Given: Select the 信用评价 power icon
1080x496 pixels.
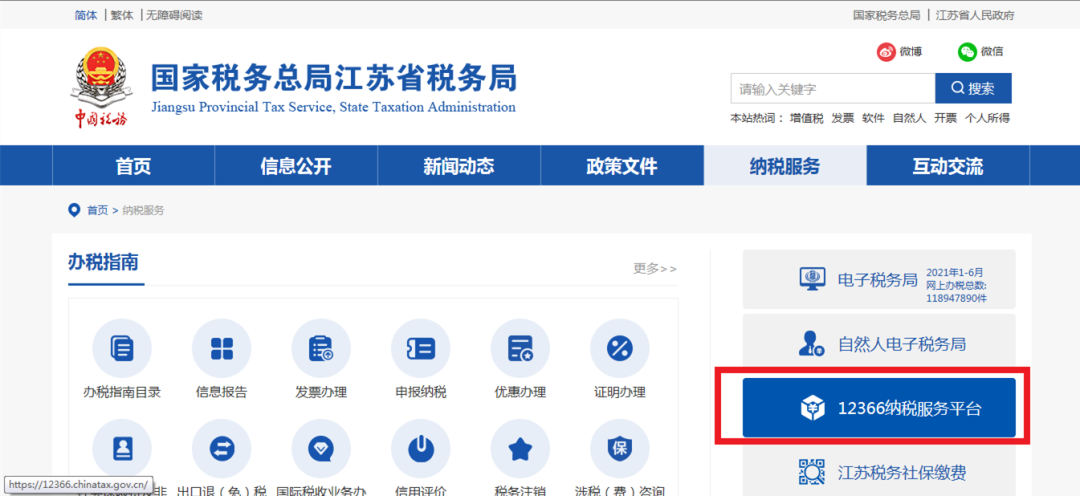Looking at the screenshot, I should [x=421, y=449].
